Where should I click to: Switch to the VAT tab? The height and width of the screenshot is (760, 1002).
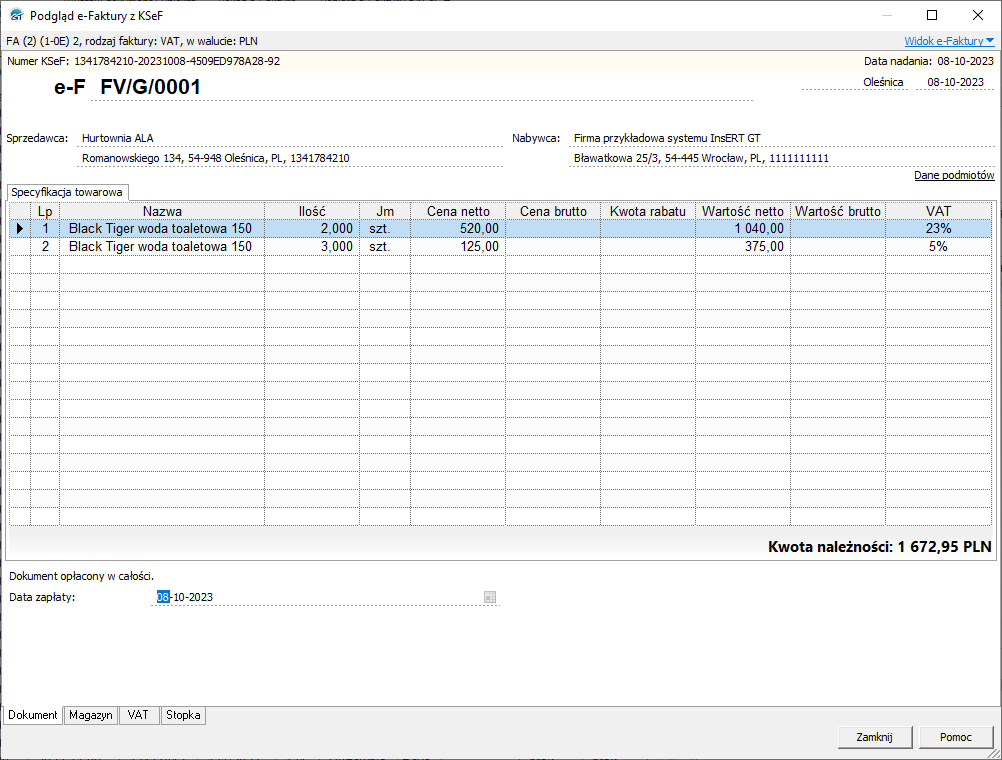(x=138, y=715)
